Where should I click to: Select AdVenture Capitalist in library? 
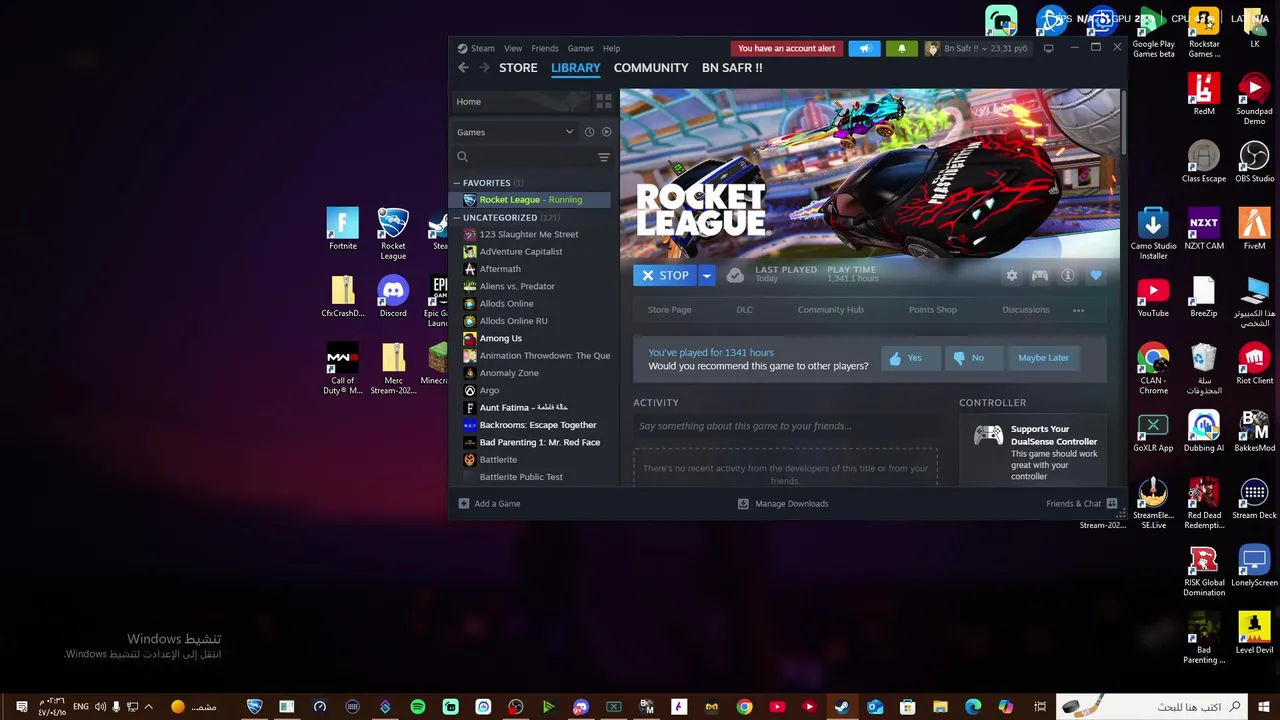[520, 252]
